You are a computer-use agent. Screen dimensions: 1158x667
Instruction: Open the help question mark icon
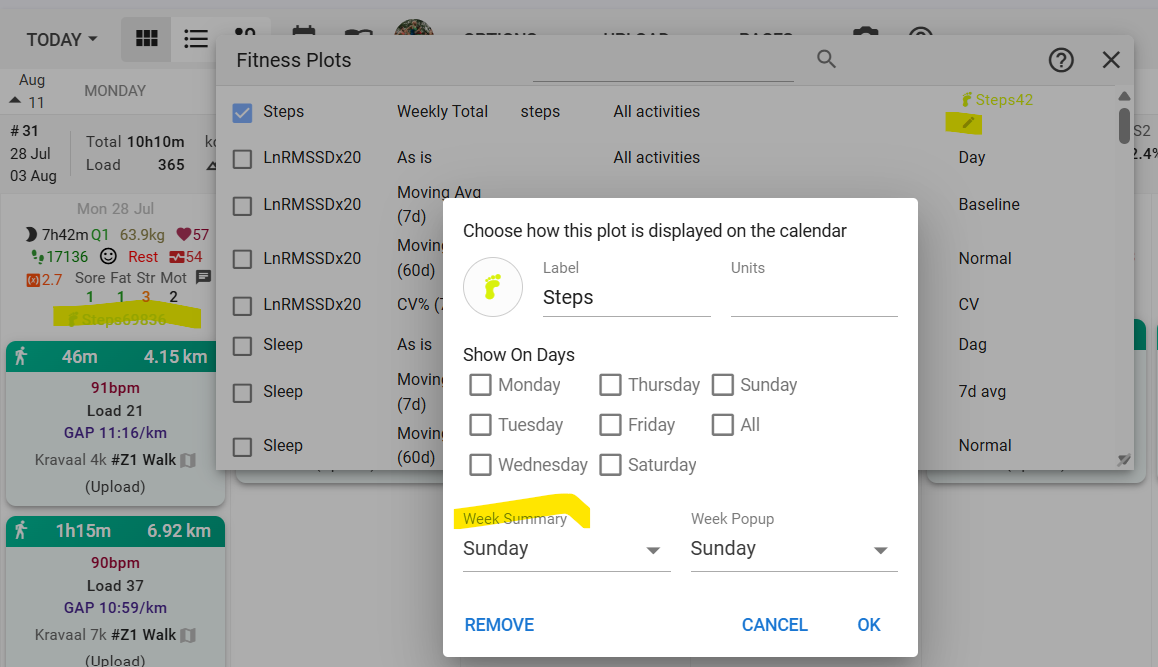tap(1061, 60)
